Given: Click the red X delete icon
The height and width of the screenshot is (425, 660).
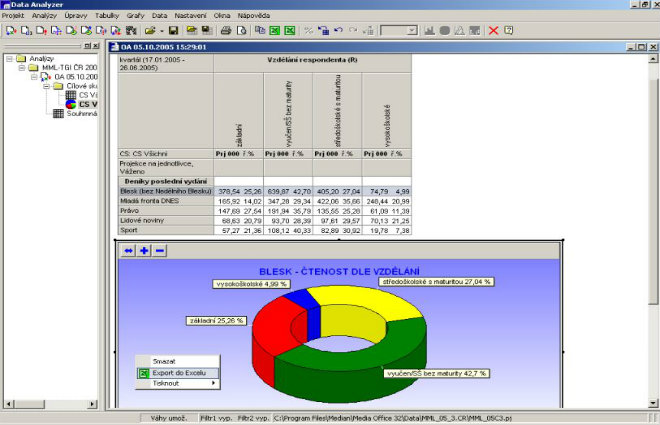Looking at the screenshot, I should click(x=493, y=30).
